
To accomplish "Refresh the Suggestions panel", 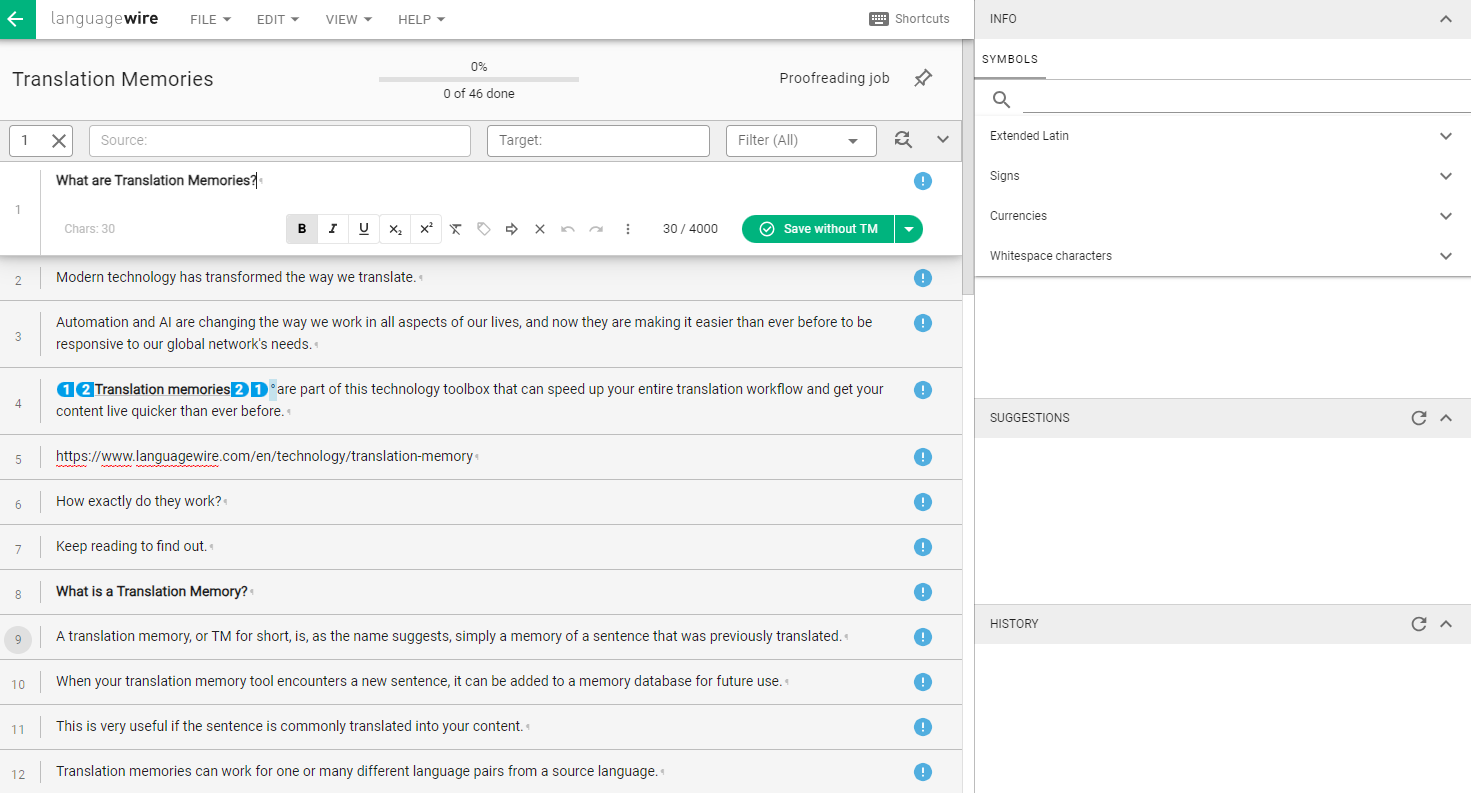I will click(1418, 418).
